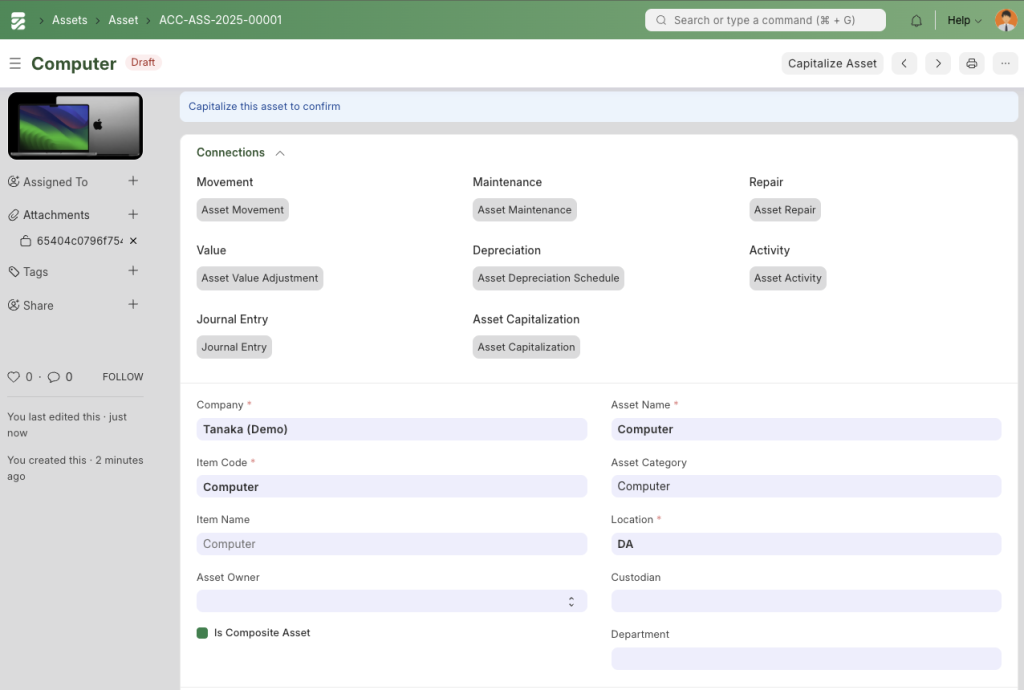Uncheck the Is Composite Asset checkbox

tap(203, 633)
